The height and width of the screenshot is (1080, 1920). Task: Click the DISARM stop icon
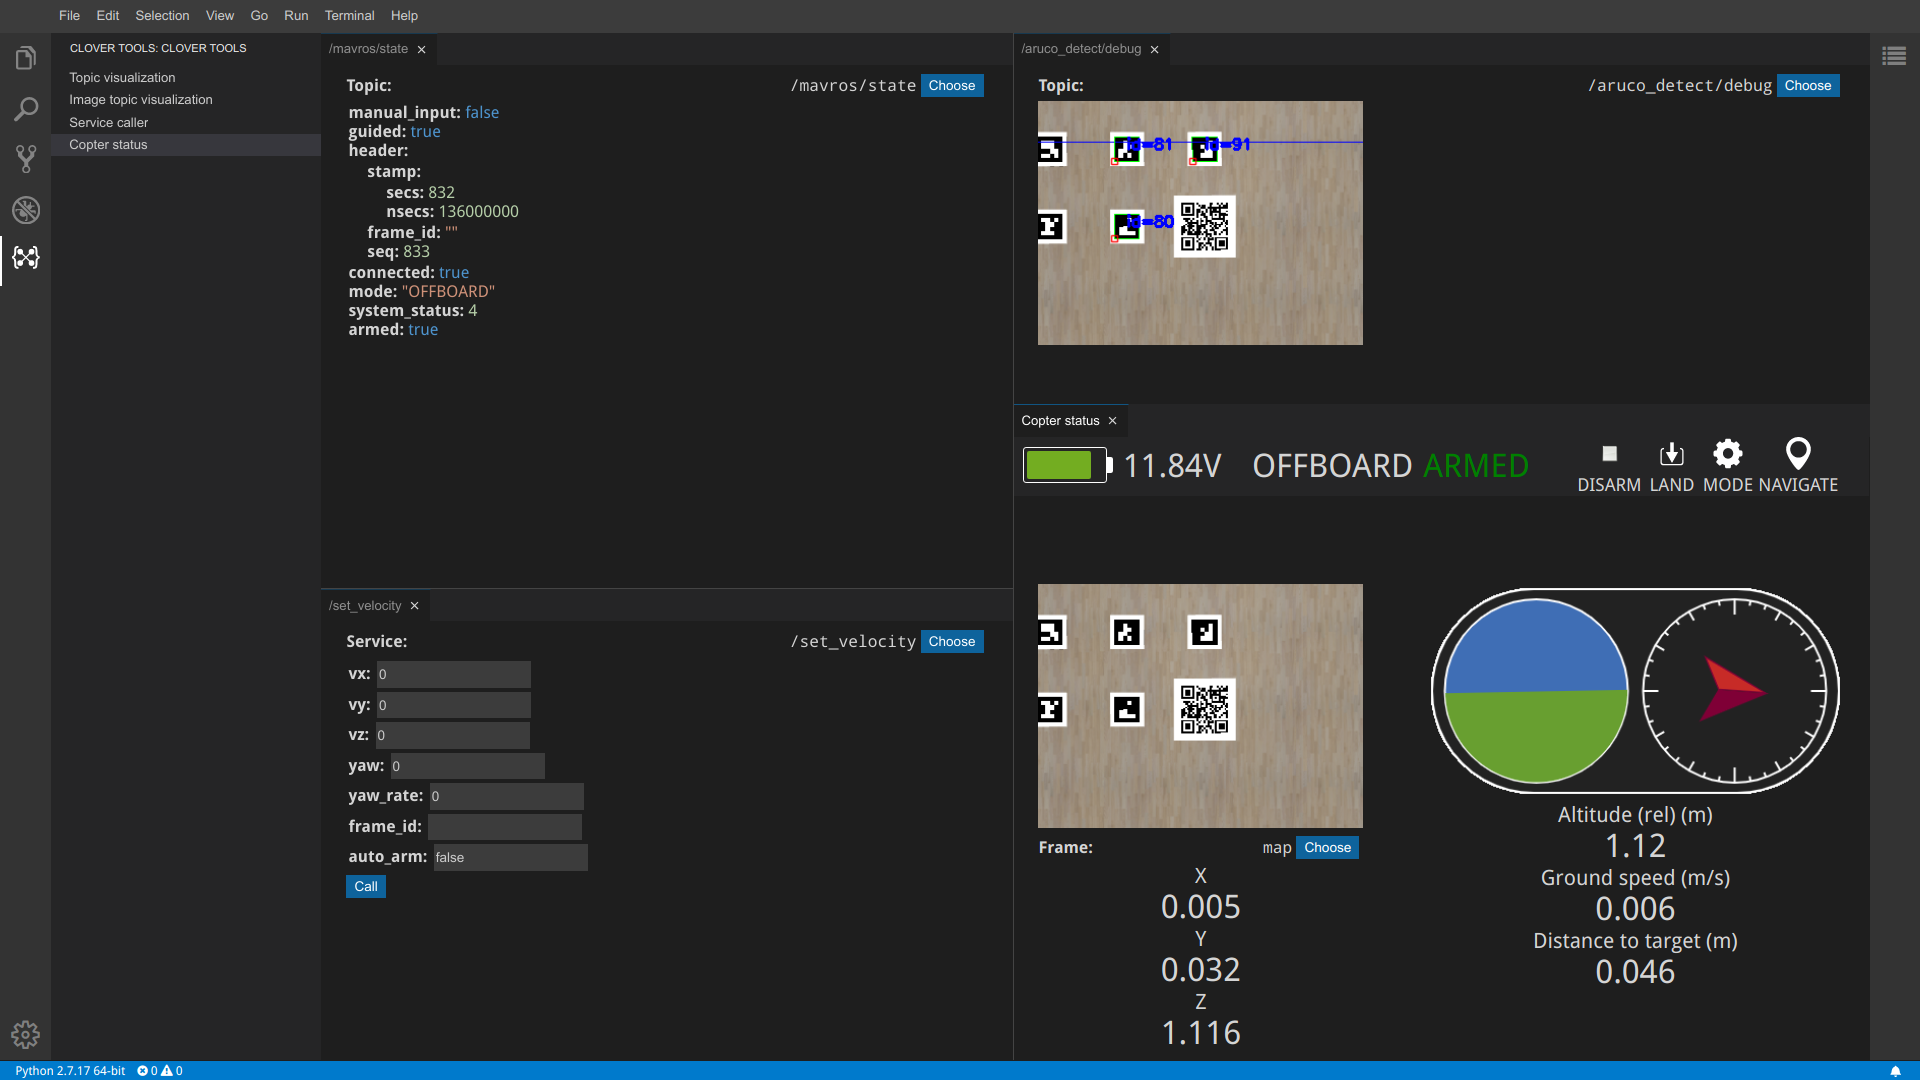click(1609, 454)
